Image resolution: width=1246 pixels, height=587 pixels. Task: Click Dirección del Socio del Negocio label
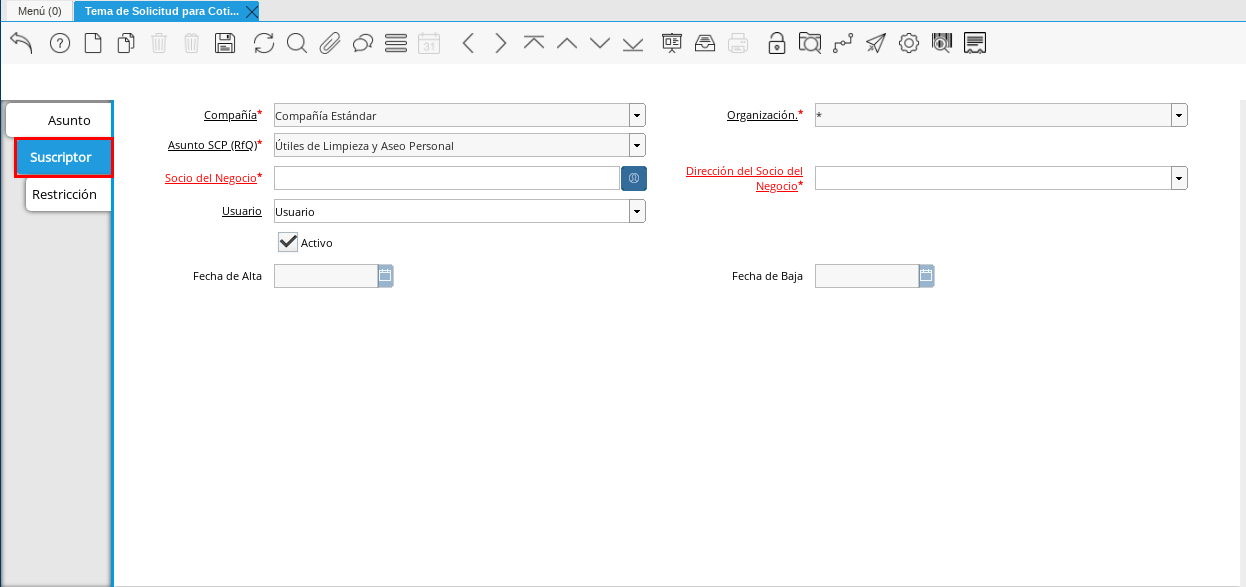click(x=744, y=178)
